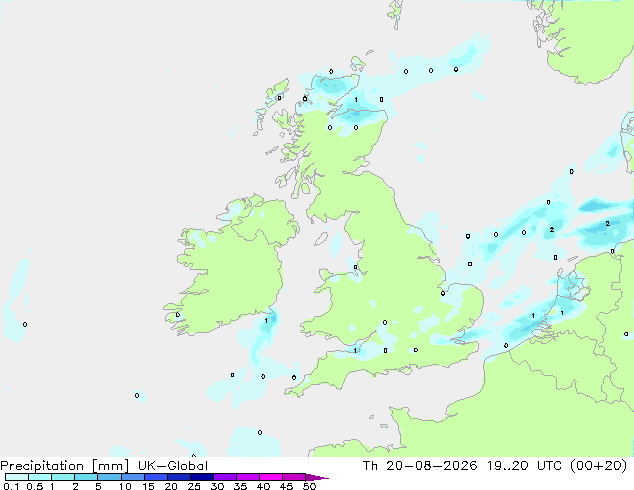634x490 pixels.
Task: Click the 25–30 mm dark navy swatch
Action: pyautogui.click(x=202, y=477)
